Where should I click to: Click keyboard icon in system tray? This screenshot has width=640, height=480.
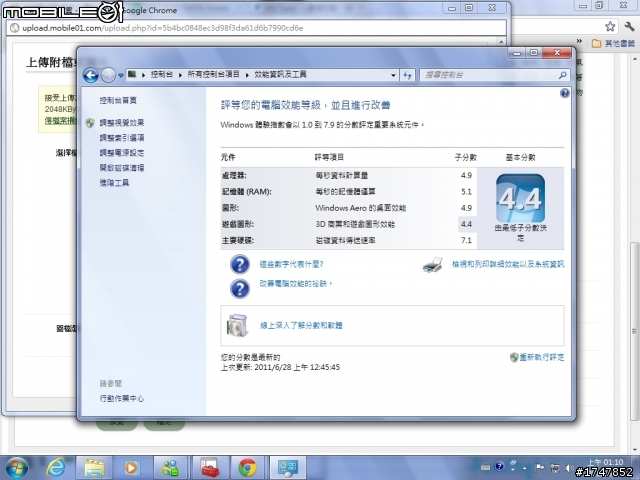point(485,467)
